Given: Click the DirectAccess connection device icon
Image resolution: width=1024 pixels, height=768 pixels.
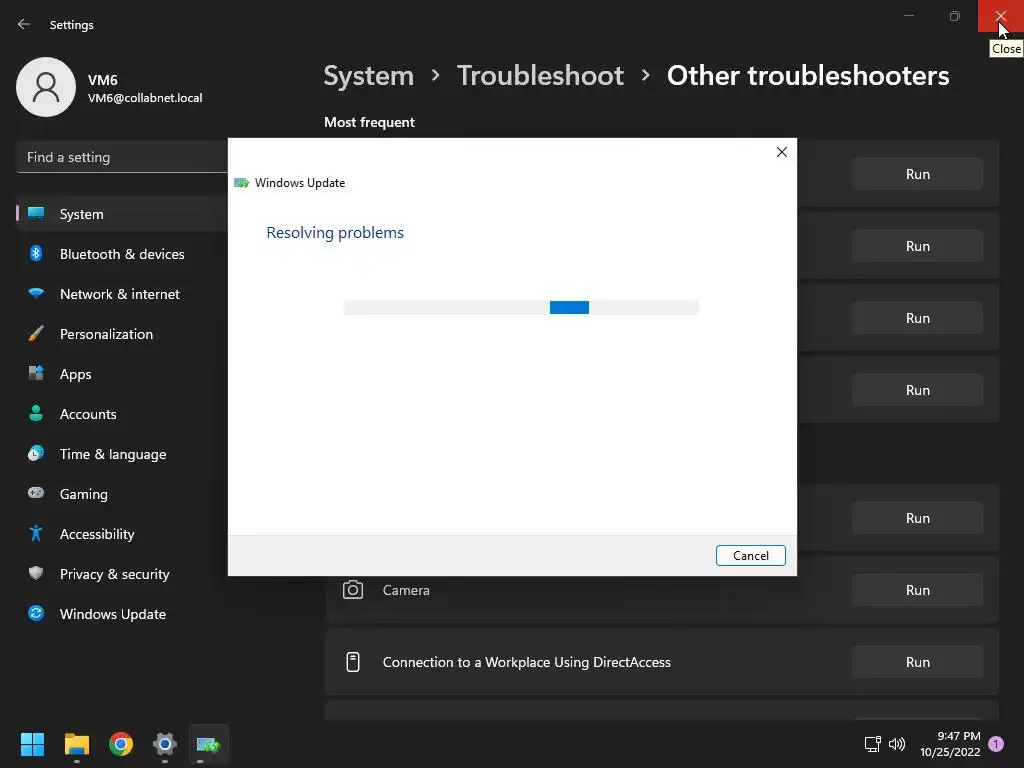Looking at the screenshot, I should (353, 662).
